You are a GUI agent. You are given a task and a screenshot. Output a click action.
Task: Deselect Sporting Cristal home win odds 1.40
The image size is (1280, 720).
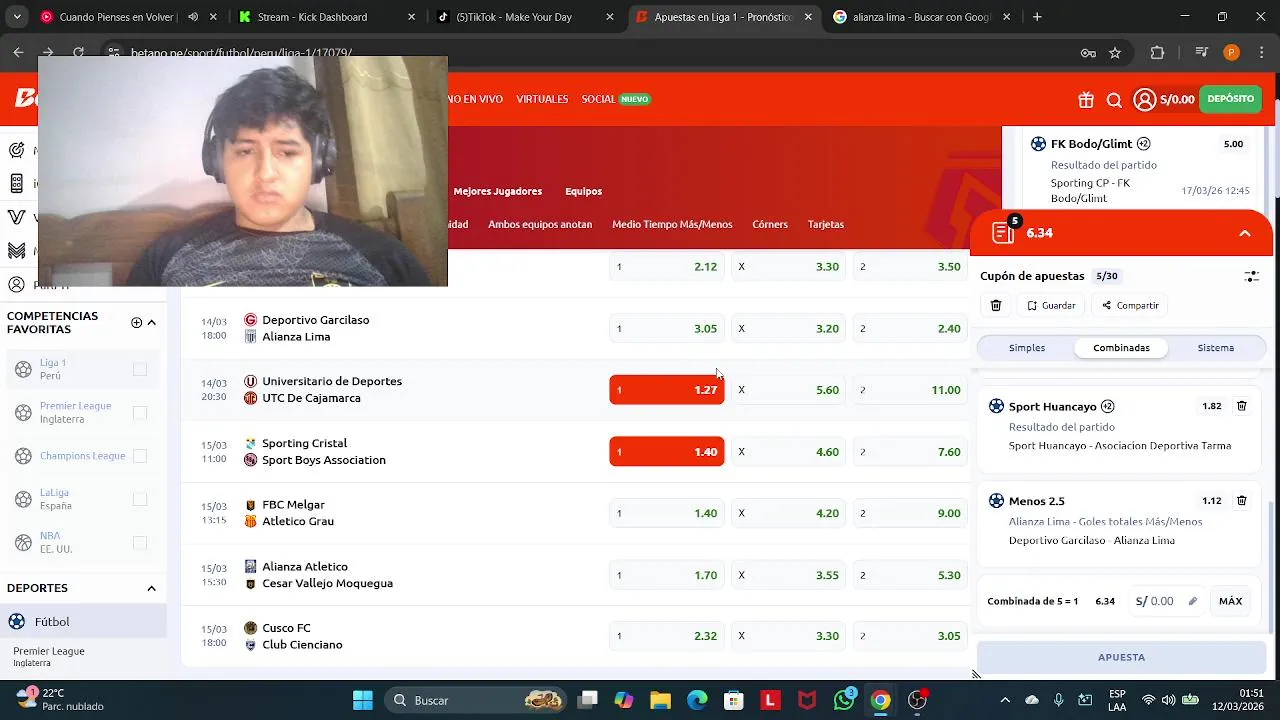pyautogui.click(x=667, y=452)
